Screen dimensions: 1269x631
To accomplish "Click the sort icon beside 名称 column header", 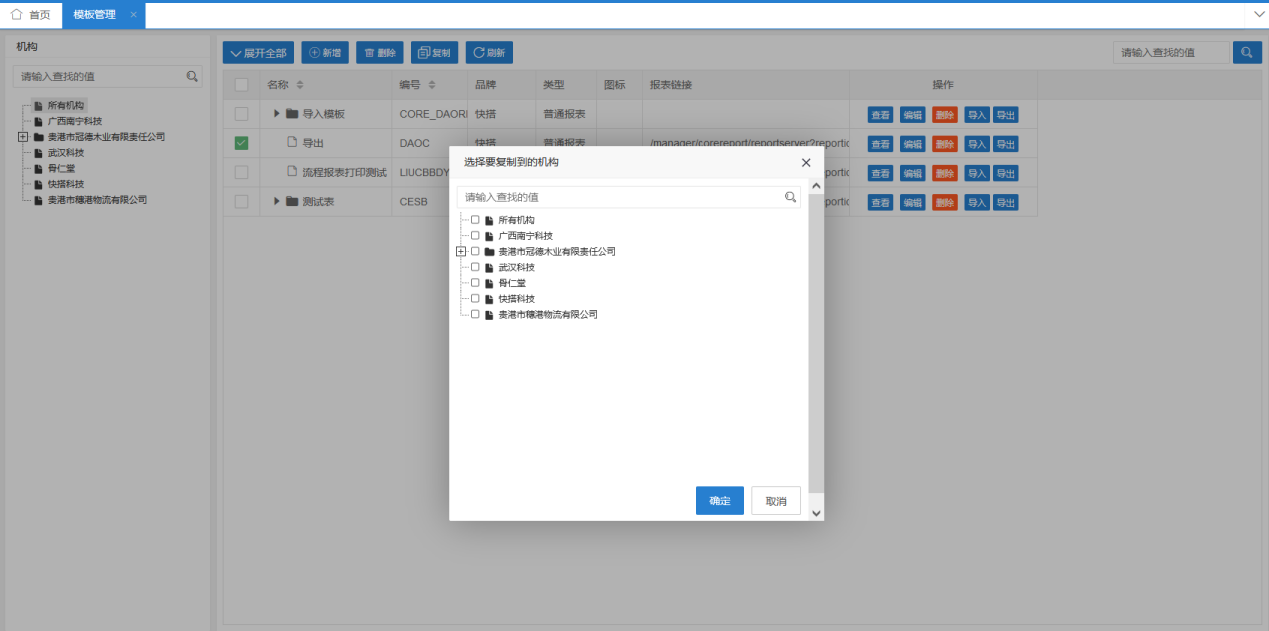I will (x=300, y=85).
